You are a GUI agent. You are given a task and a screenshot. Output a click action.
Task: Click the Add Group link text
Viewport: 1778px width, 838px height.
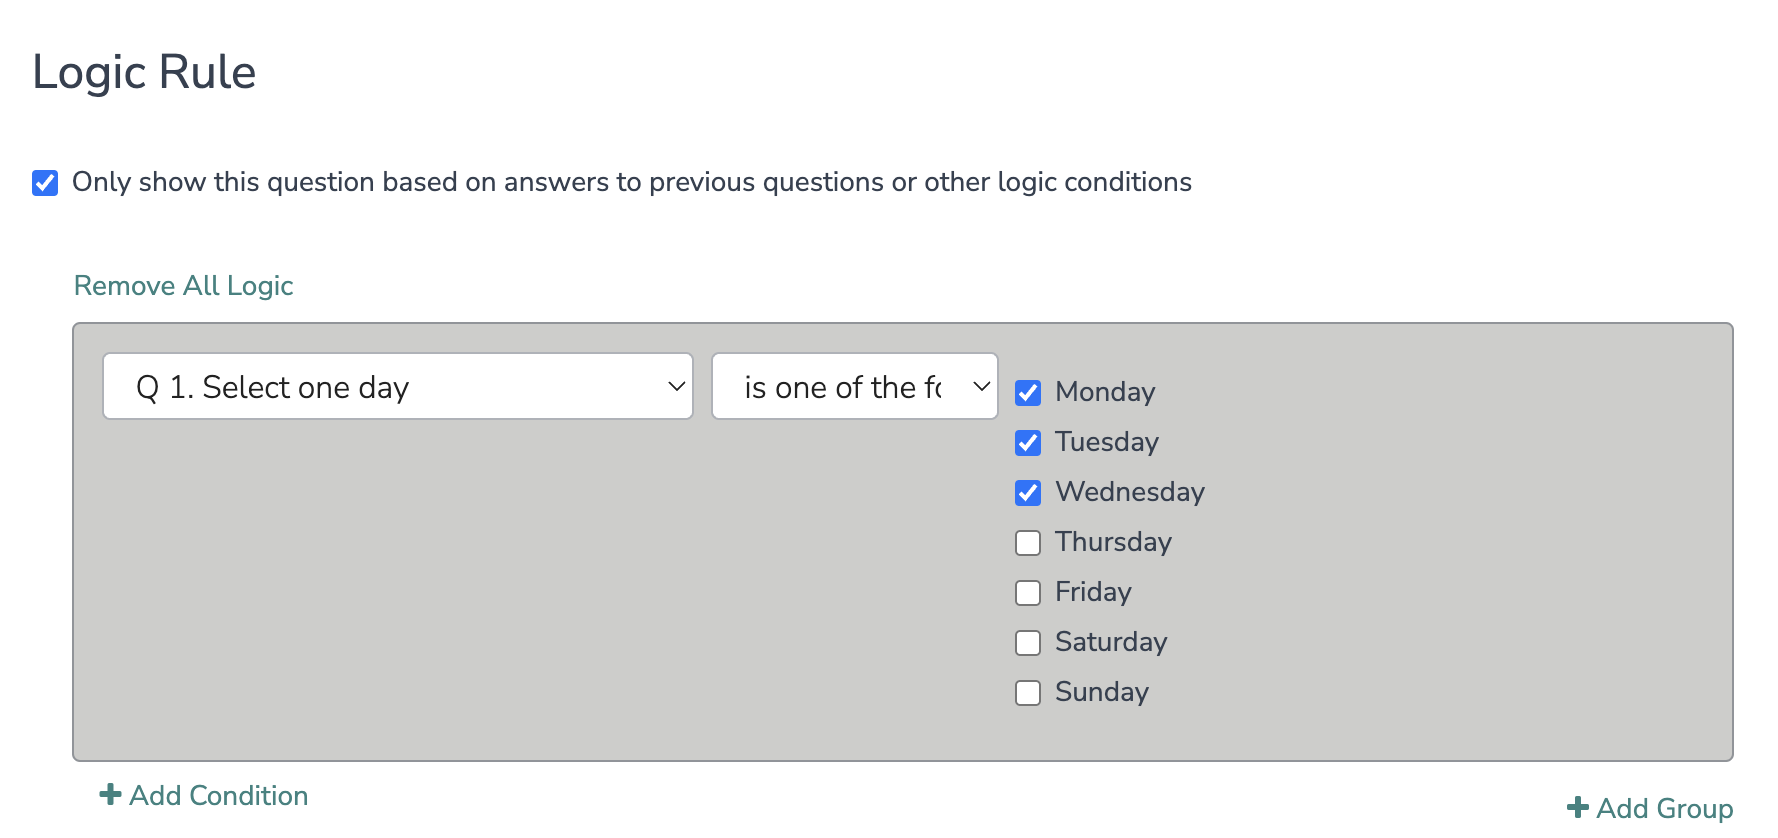(1665, 808)
